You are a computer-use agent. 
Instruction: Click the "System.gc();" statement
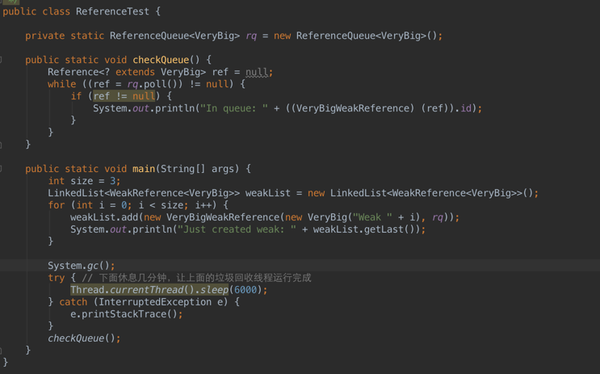coord(81,266)
